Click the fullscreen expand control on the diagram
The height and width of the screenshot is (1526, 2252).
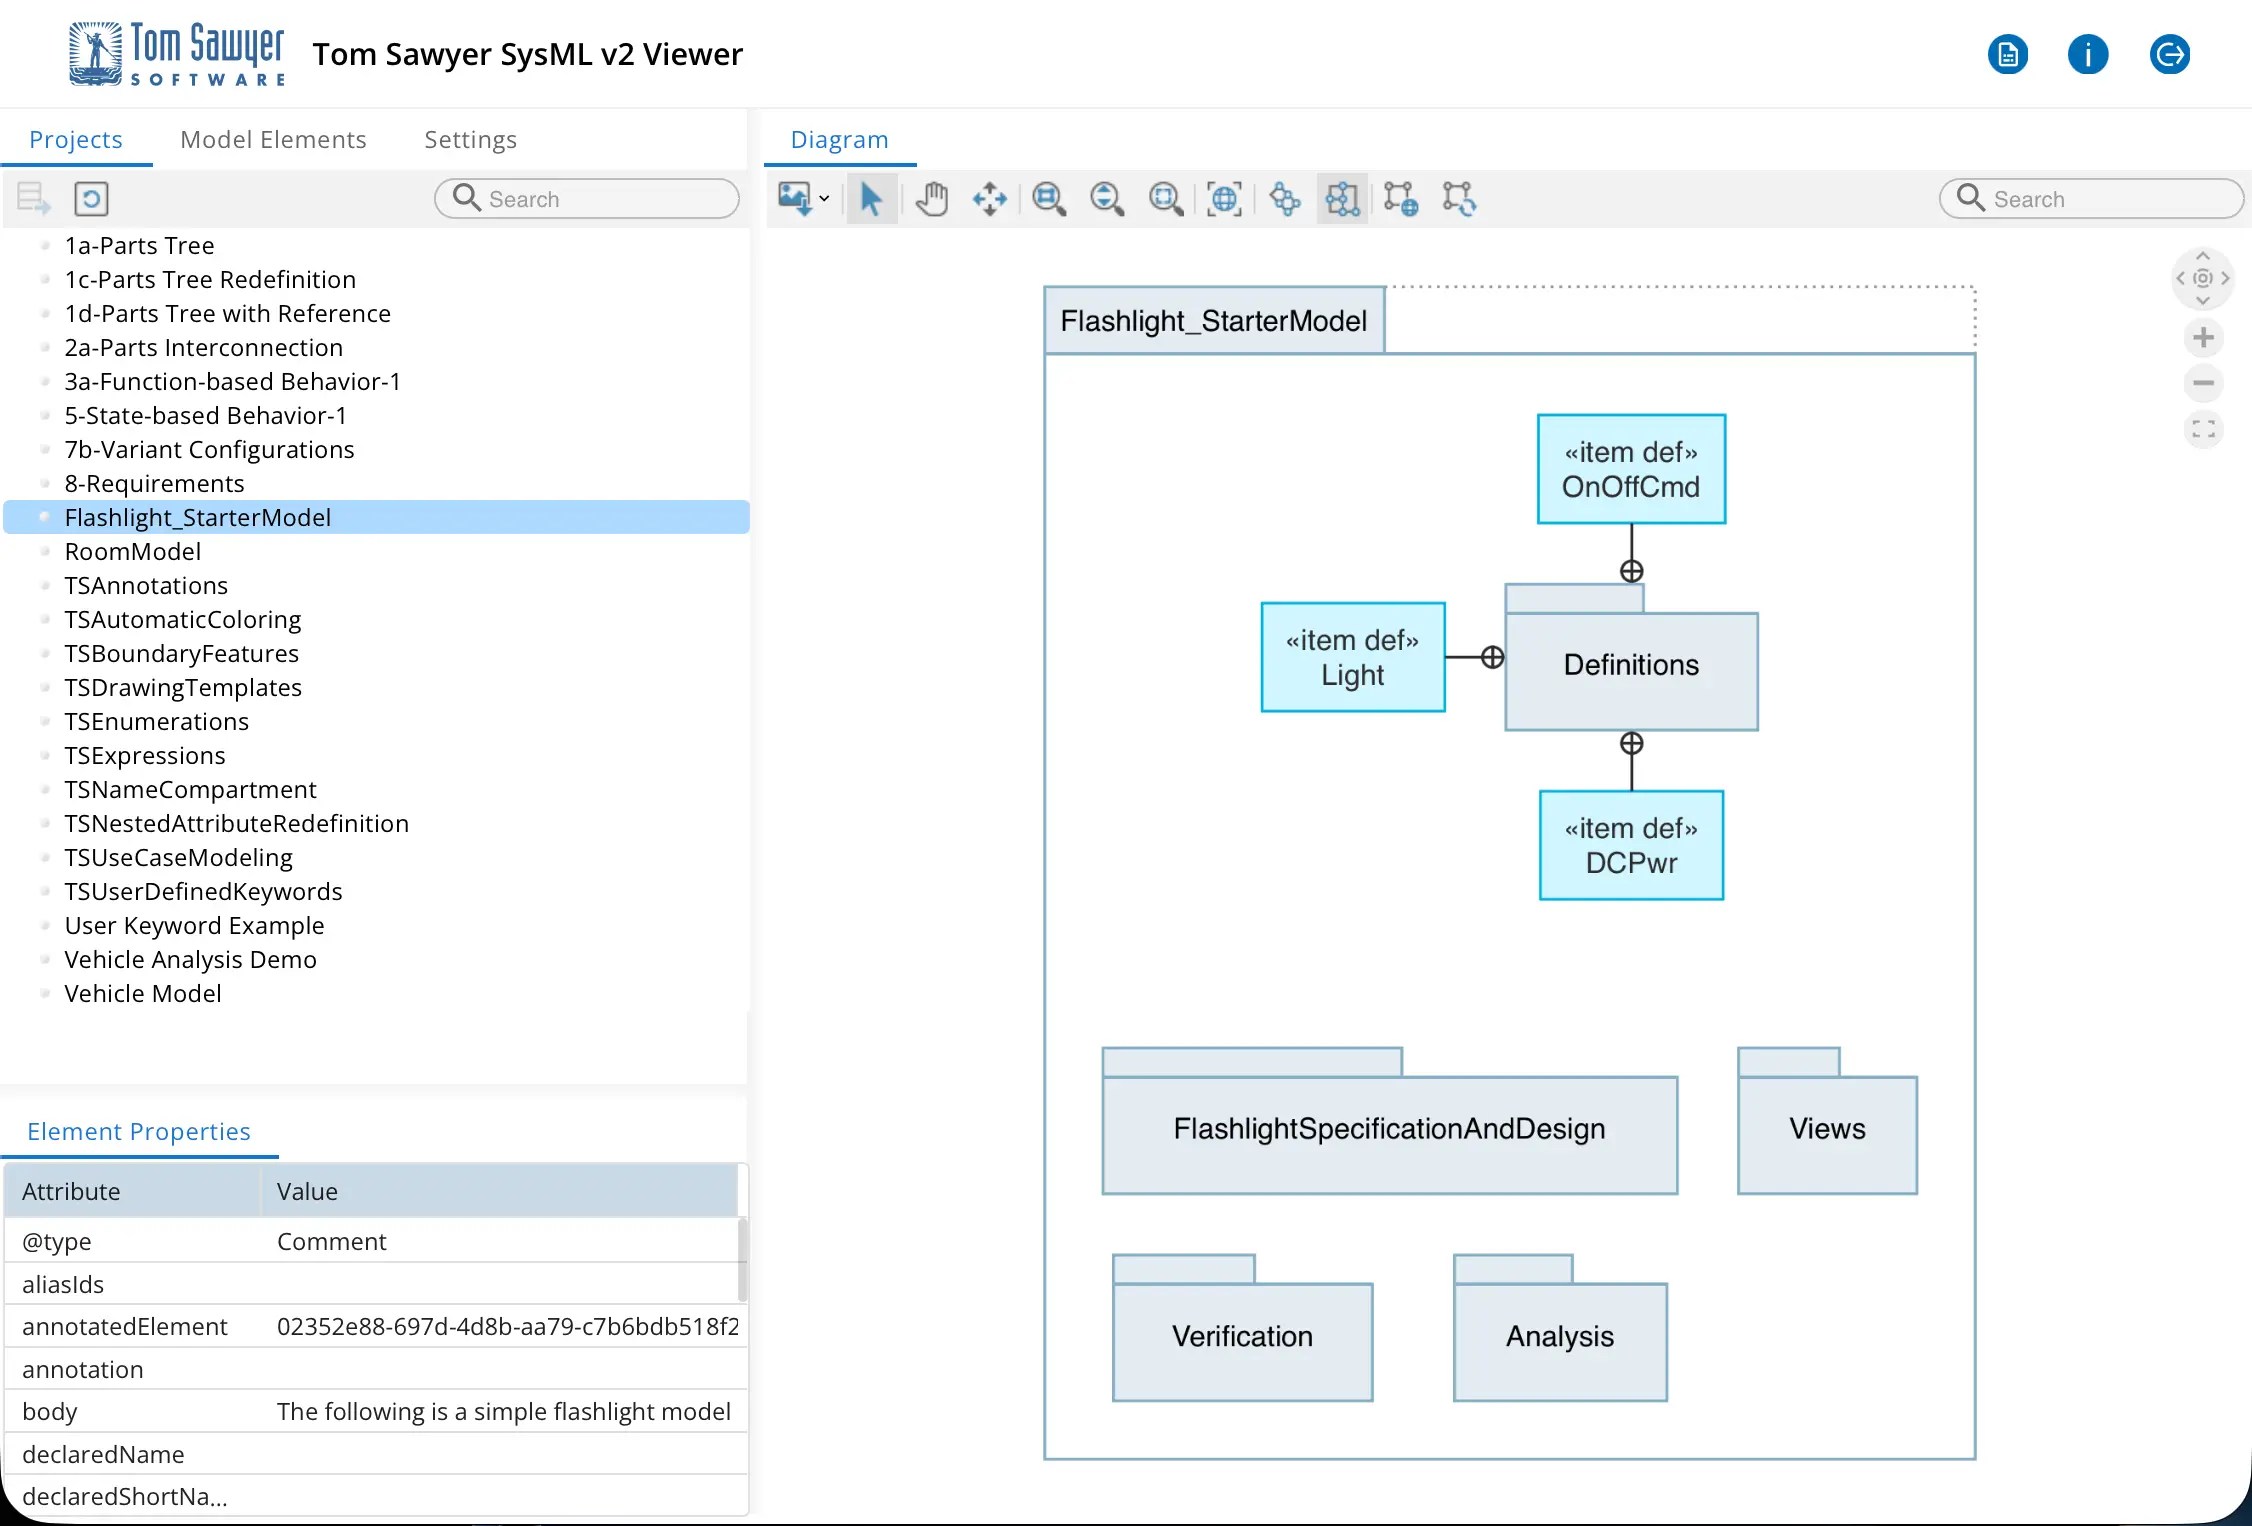tap(2203, 429)
